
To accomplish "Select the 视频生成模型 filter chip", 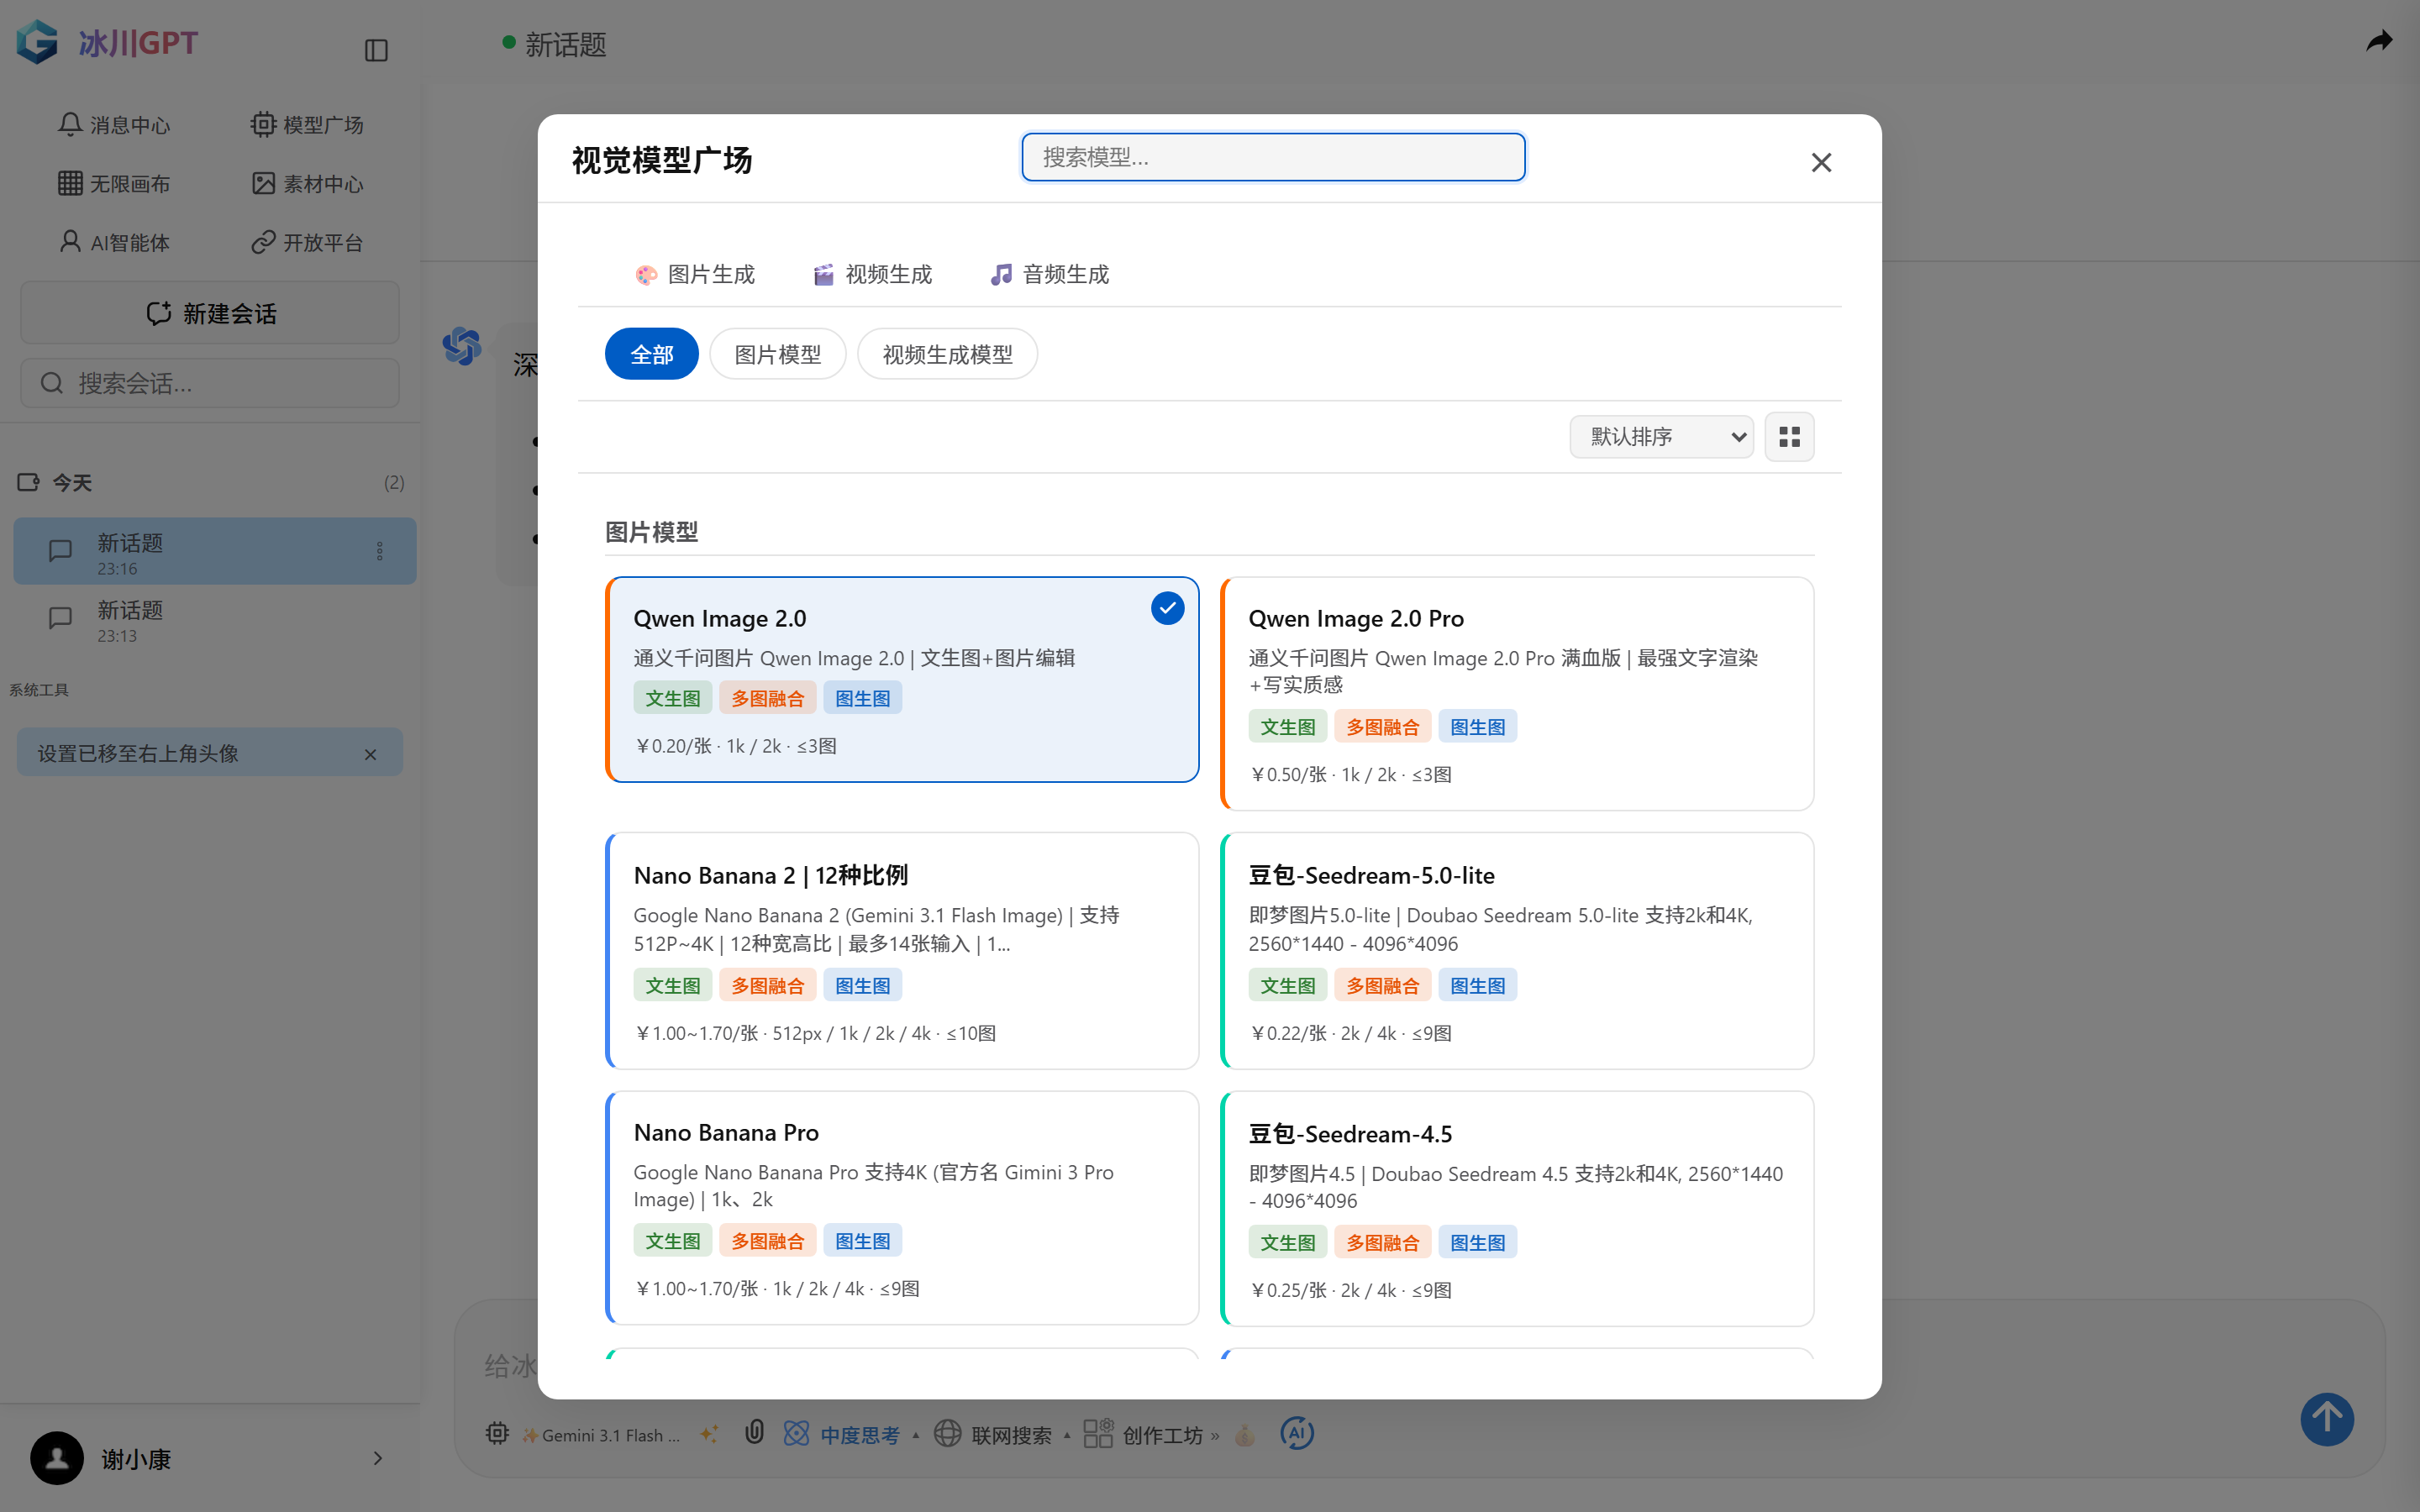I will (x=946, y=354).
